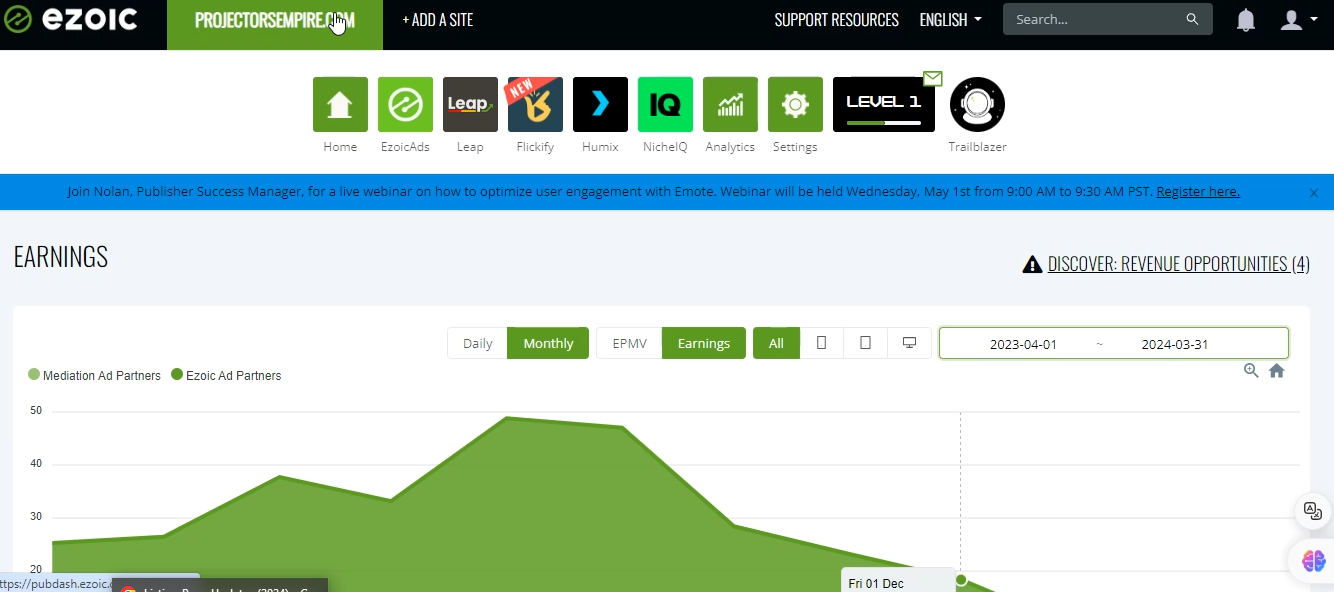Follow the Register here webinar link
Viewport: 1334px width, 592px height.
pyautogui.click(x=1198, y=192)
